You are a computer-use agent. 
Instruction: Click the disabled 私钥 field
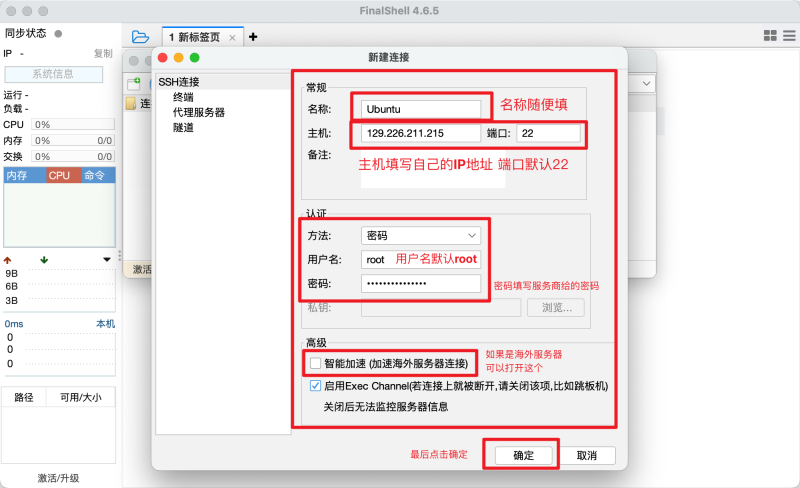coord(441,307)
